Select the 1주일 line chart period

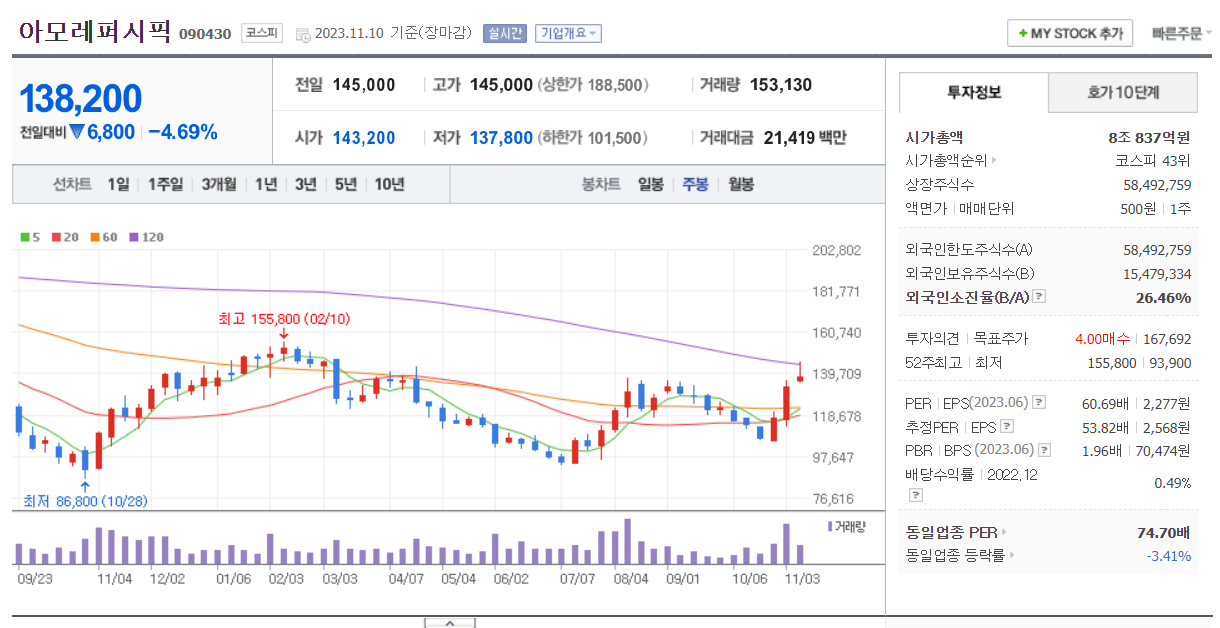click(165, 184)
